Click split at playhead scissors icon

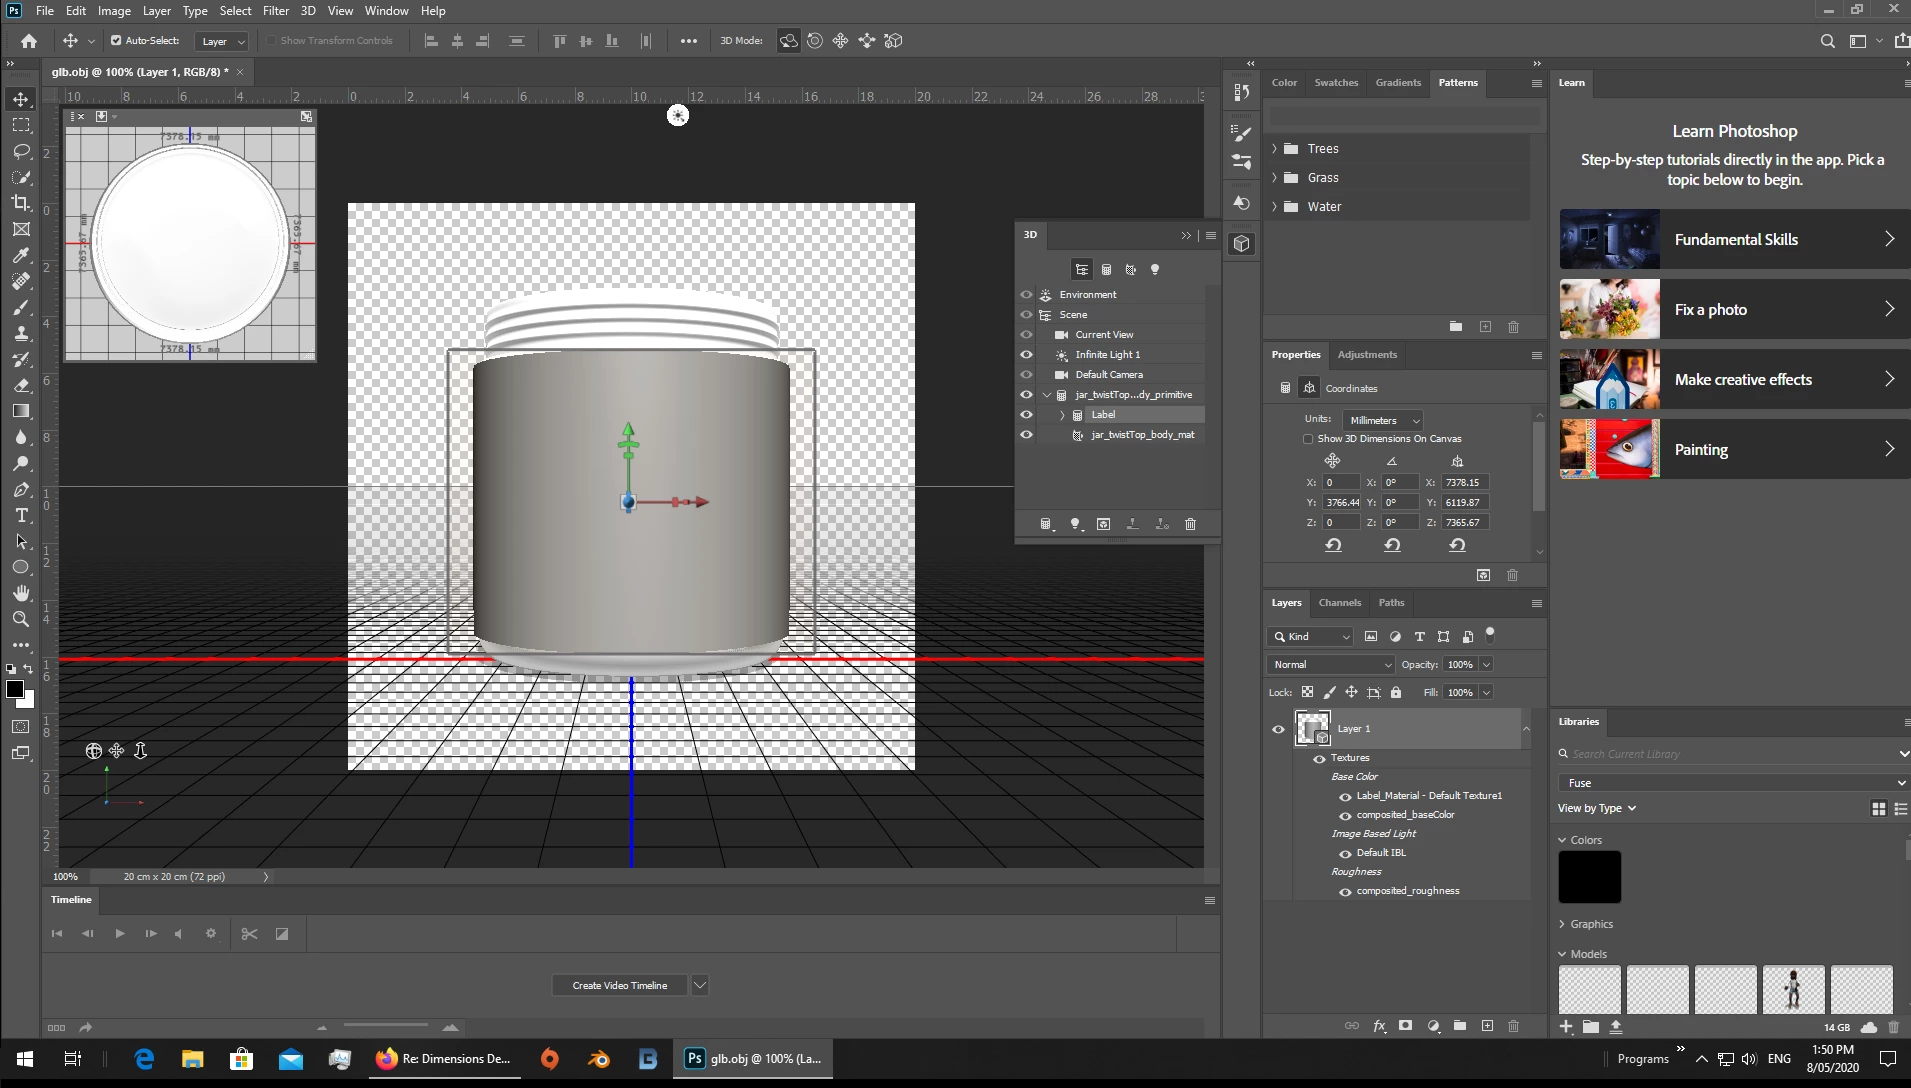pos(249,934)
